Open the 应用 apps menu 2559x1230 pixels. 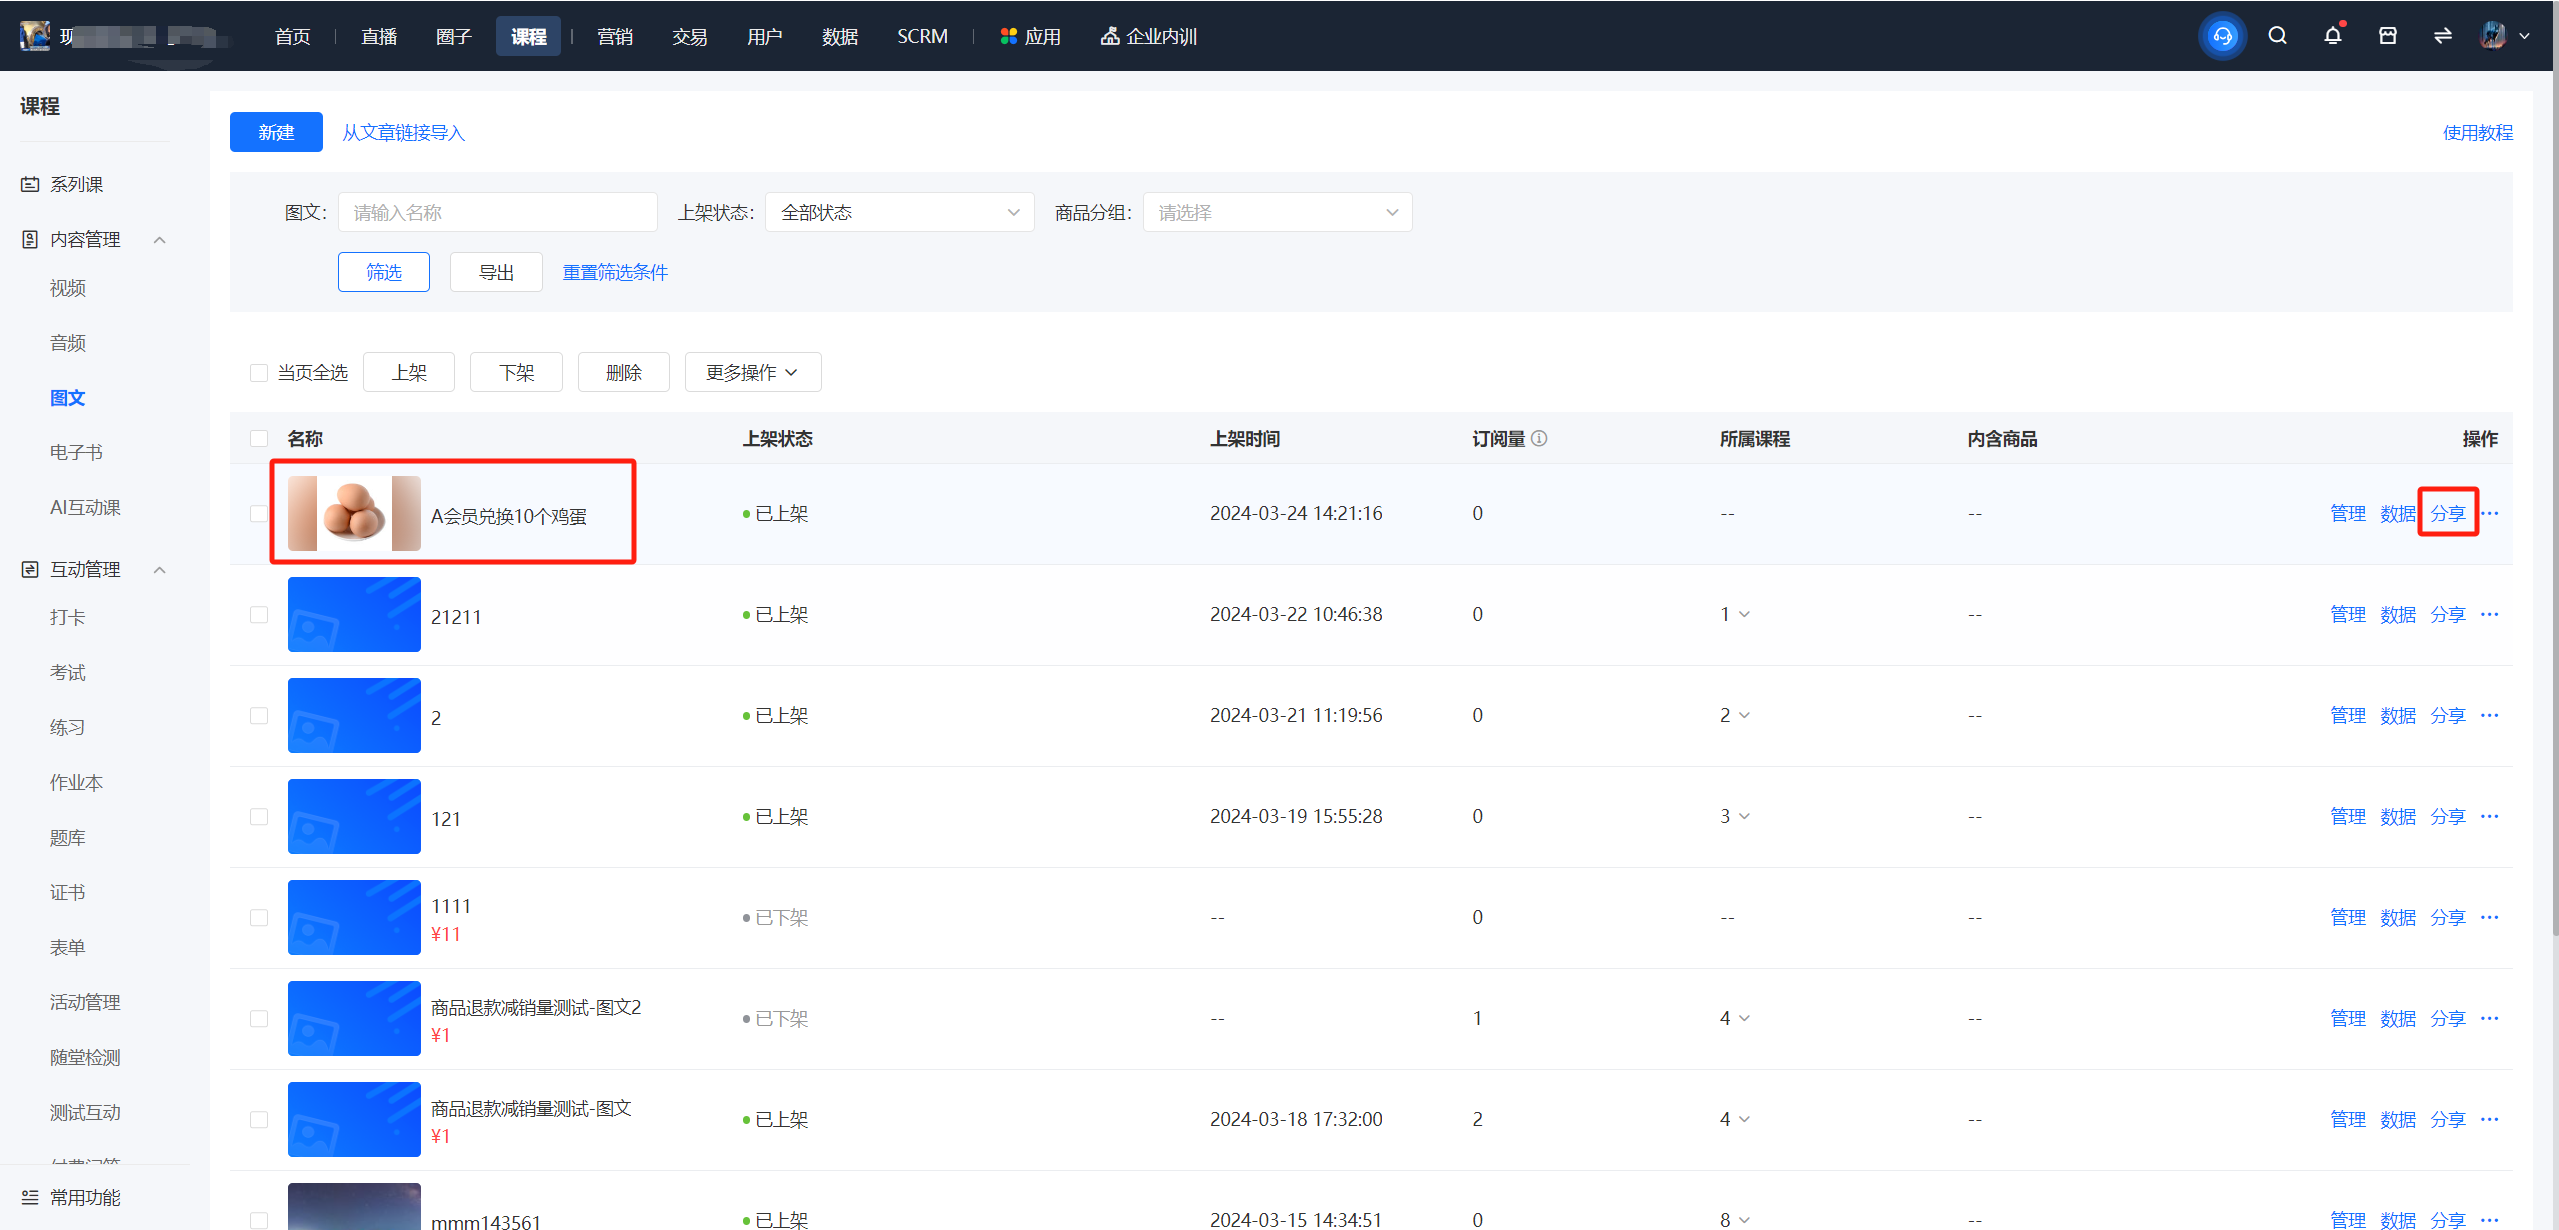coord(1030,36)
